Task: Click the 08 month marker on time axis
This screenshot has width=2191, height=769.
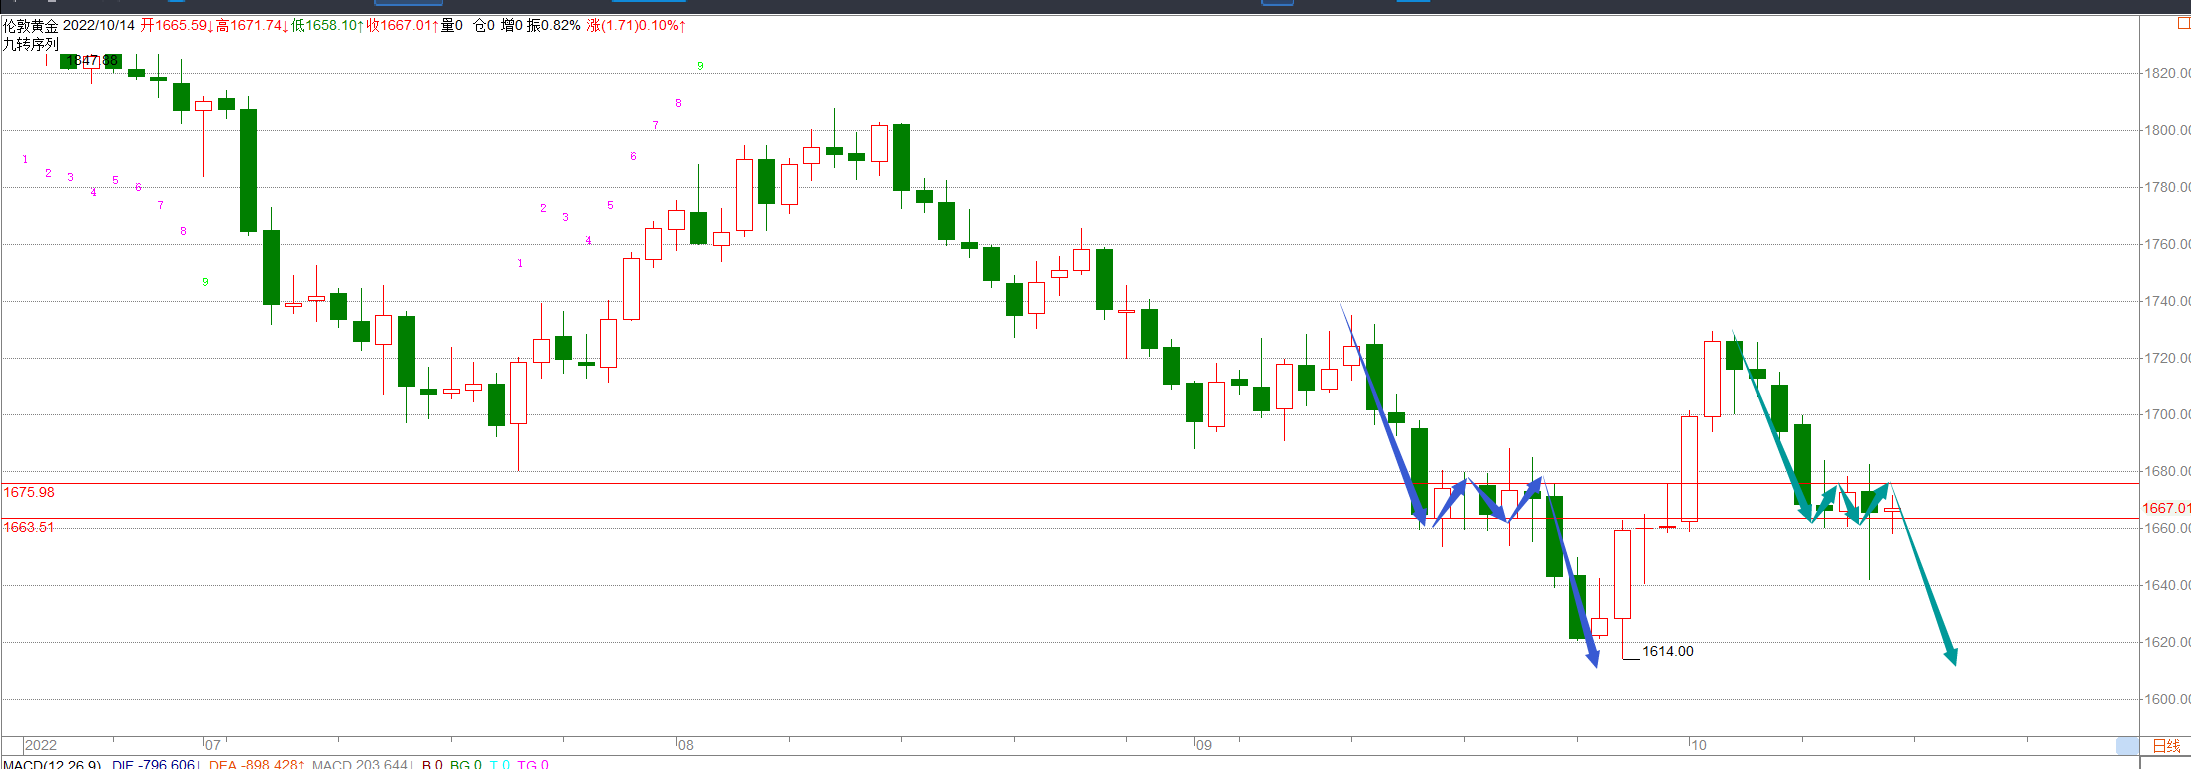Action: [x=685, y=745]
